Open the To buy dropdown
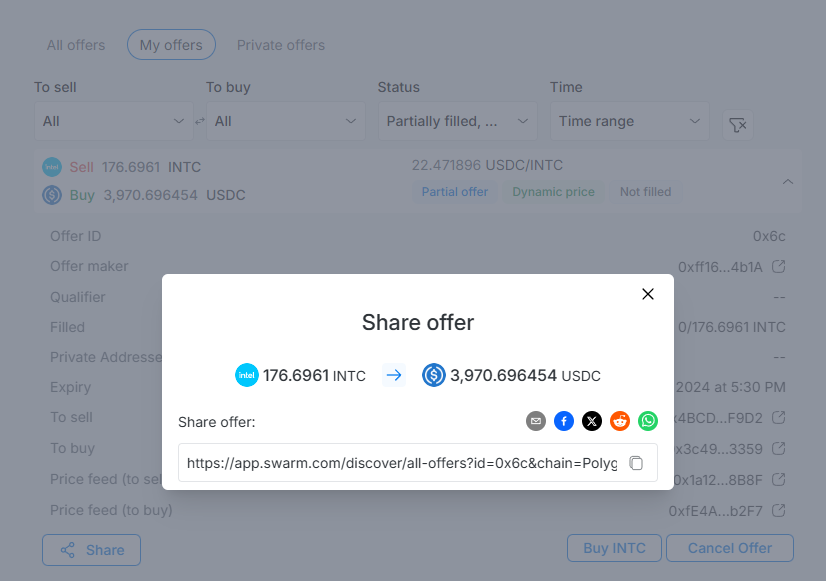Screen dimensions: 826x581 click(286, 121)
